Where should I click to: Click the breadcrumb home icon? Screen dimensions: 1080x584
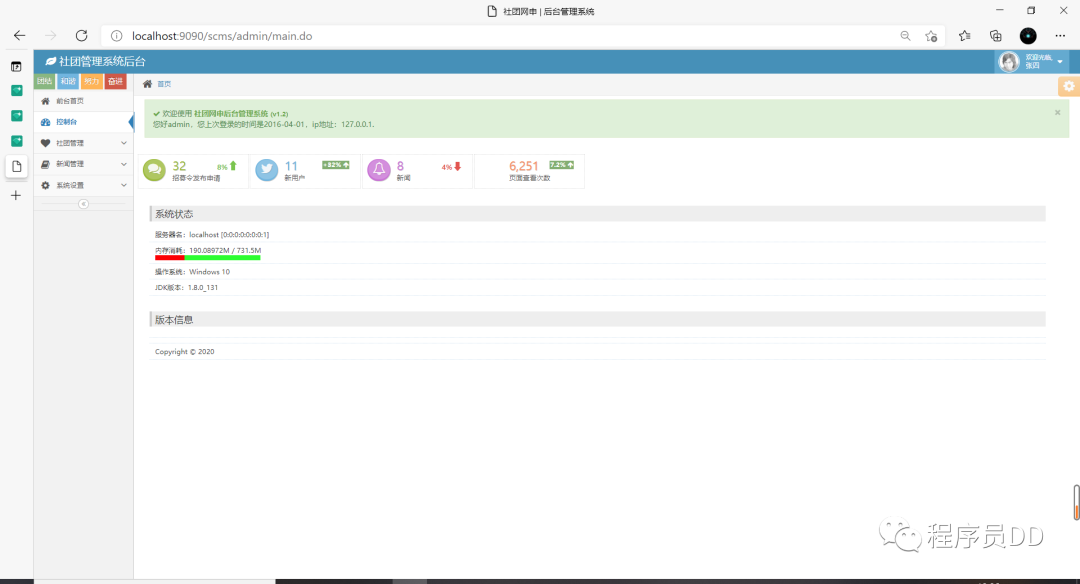click(x=147, y=84)
